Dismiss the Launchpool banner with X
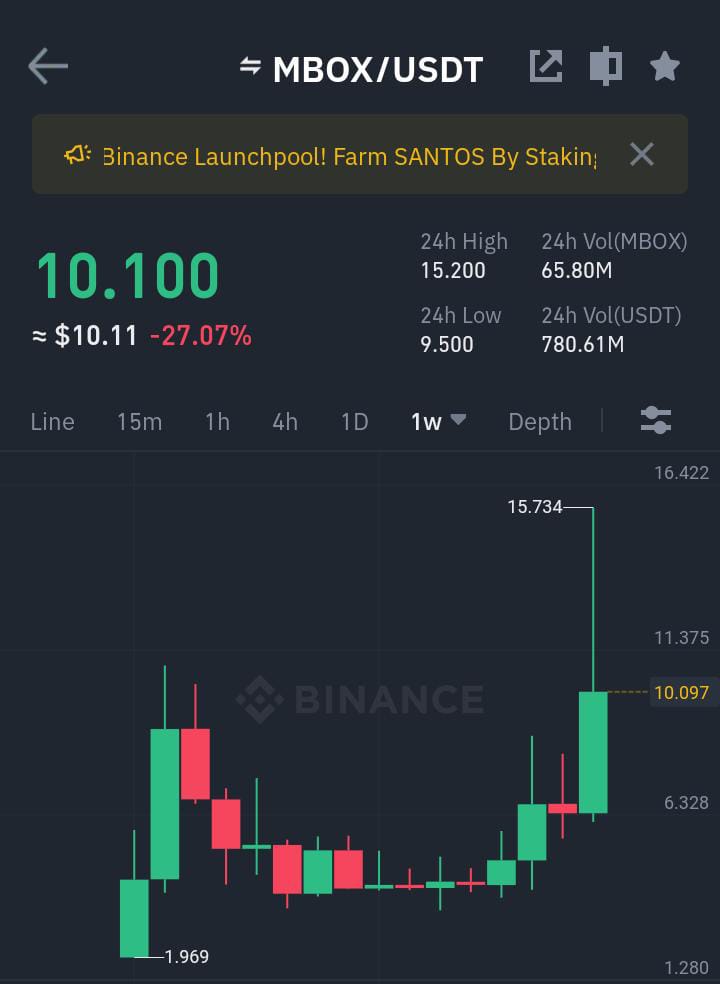This screenshot has height=984, width=720. (x=642, y=154)
